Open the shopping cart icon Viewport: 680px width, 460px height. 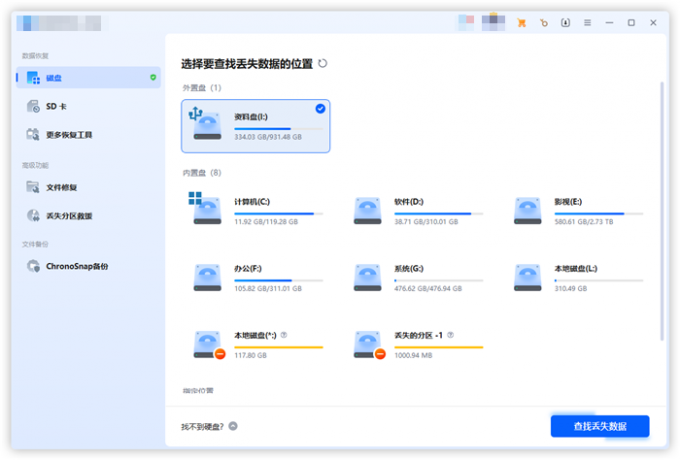click(522, 23)
